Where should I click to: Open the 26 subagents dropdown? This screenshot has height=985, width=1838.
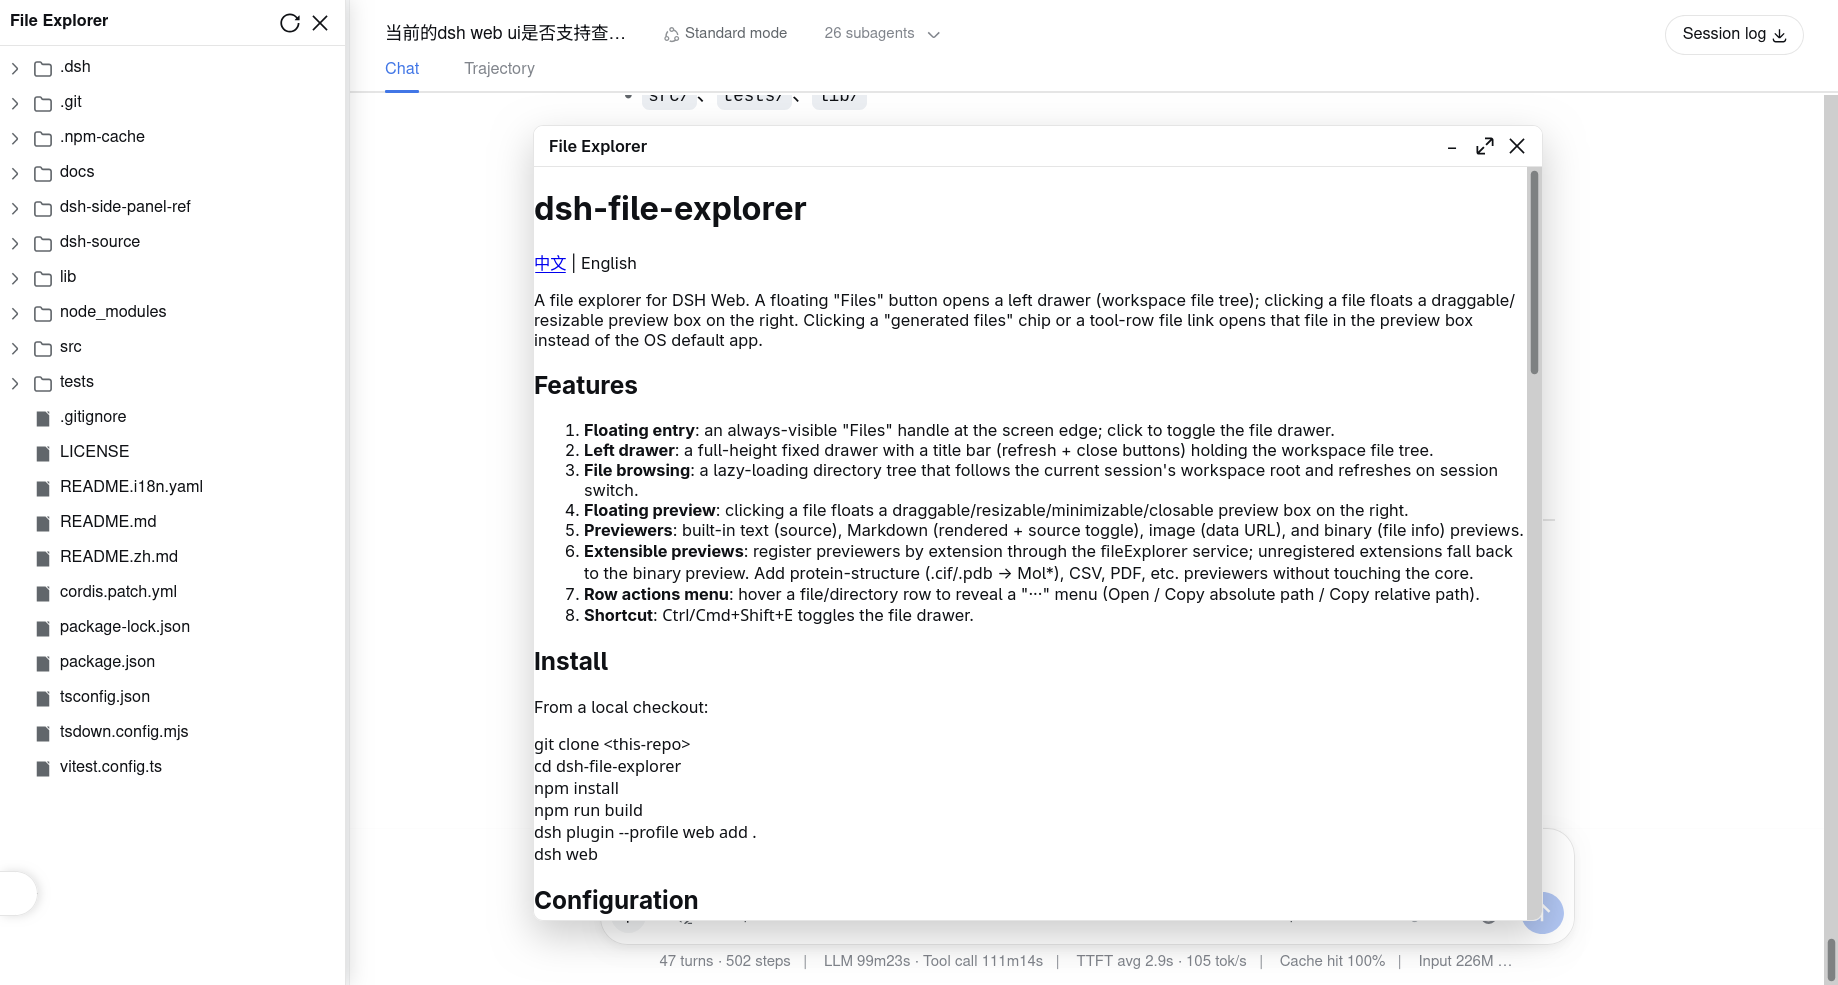(x=882, y=33)
